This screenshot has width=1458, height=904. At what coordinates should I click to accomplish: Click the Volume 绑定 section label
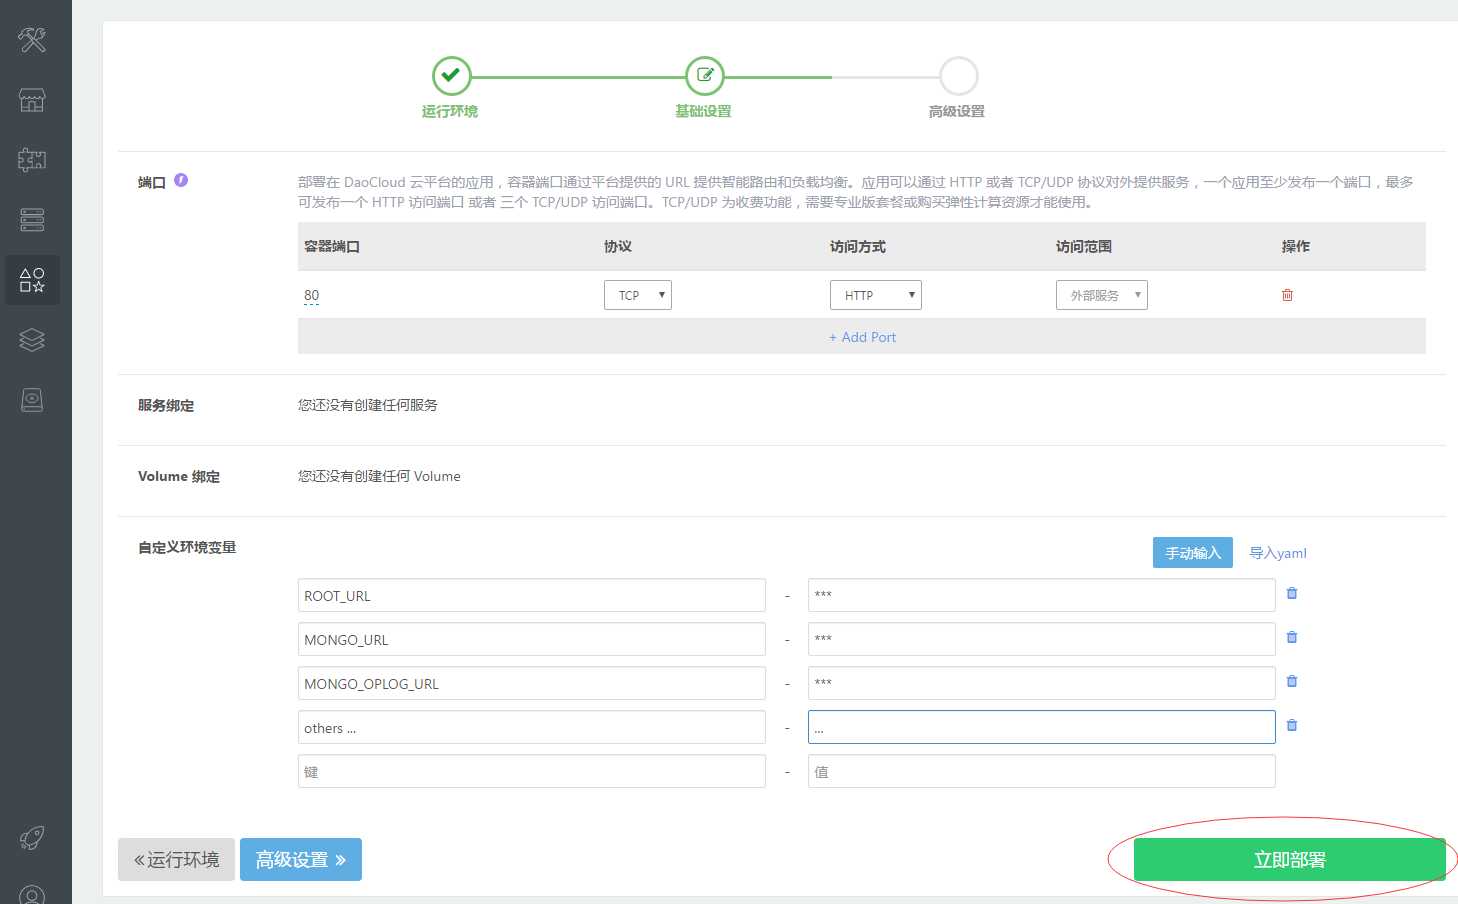tap(179, 476)
